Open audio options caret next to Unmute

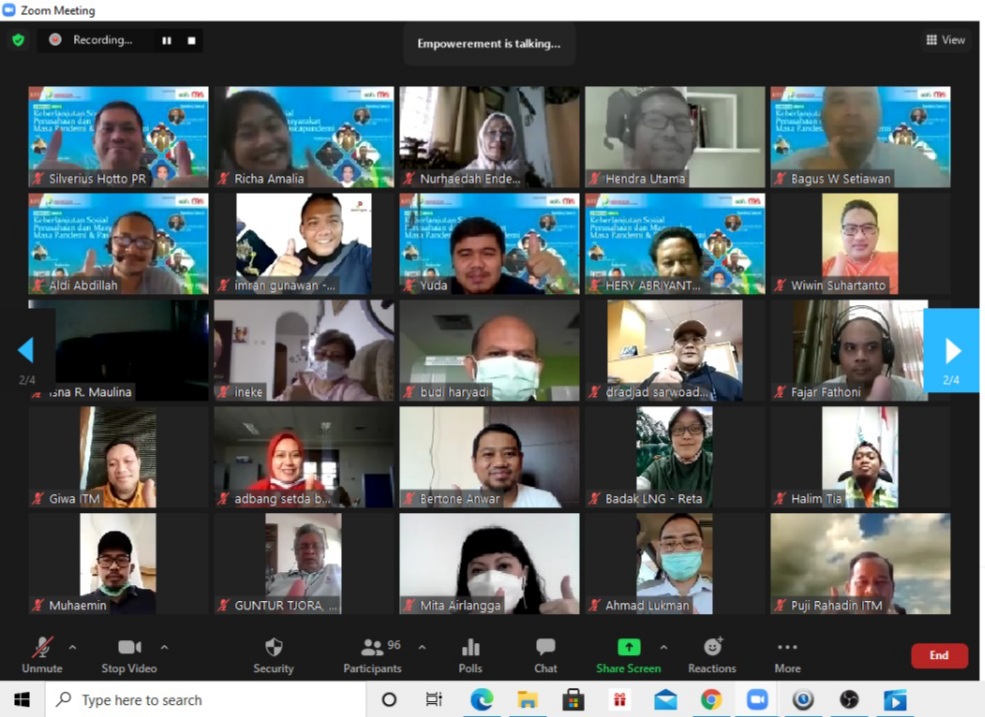(x=72, y=647)
